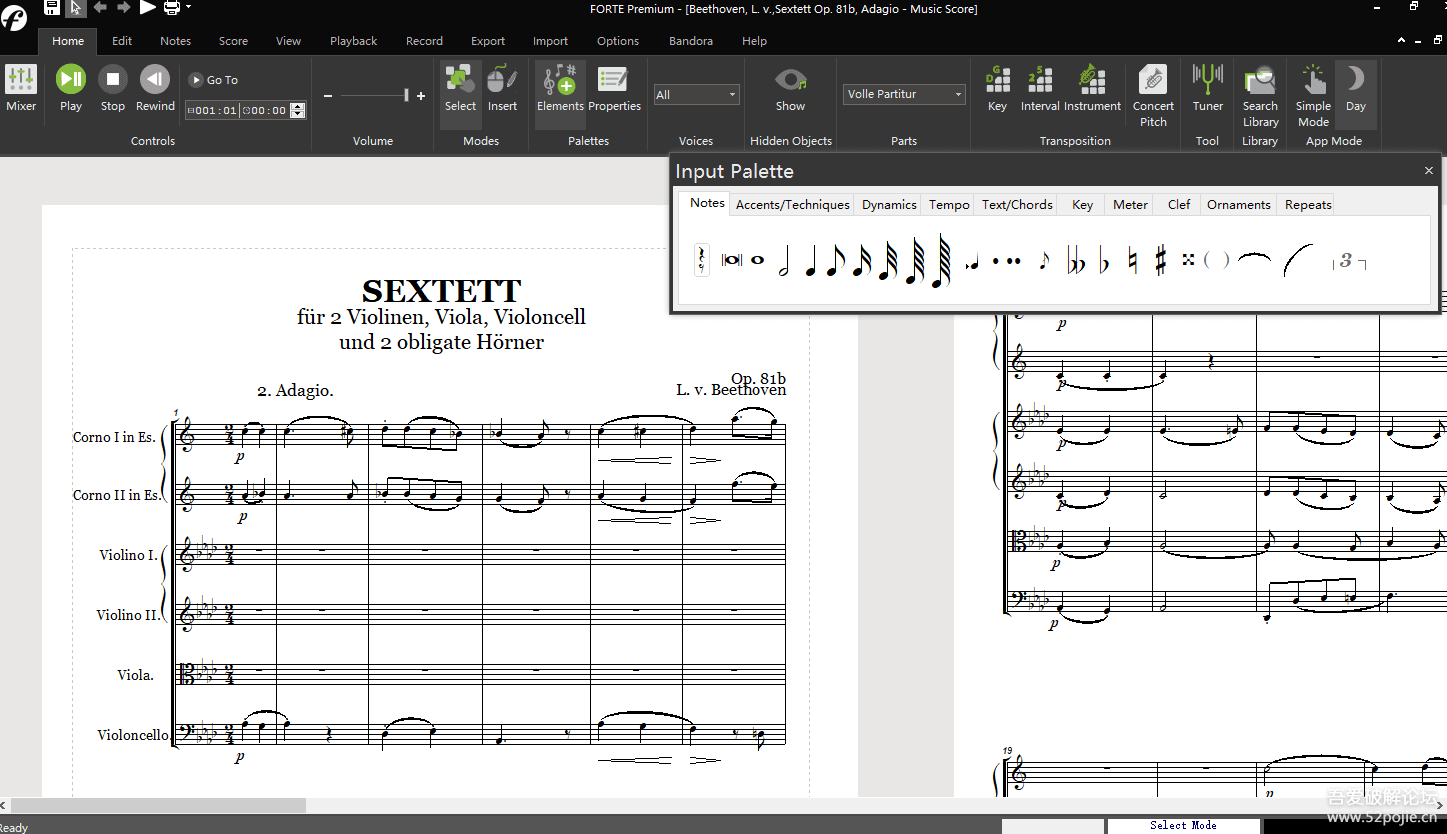
Task: Click the quick access play triangle
Action: pos(147,8)
